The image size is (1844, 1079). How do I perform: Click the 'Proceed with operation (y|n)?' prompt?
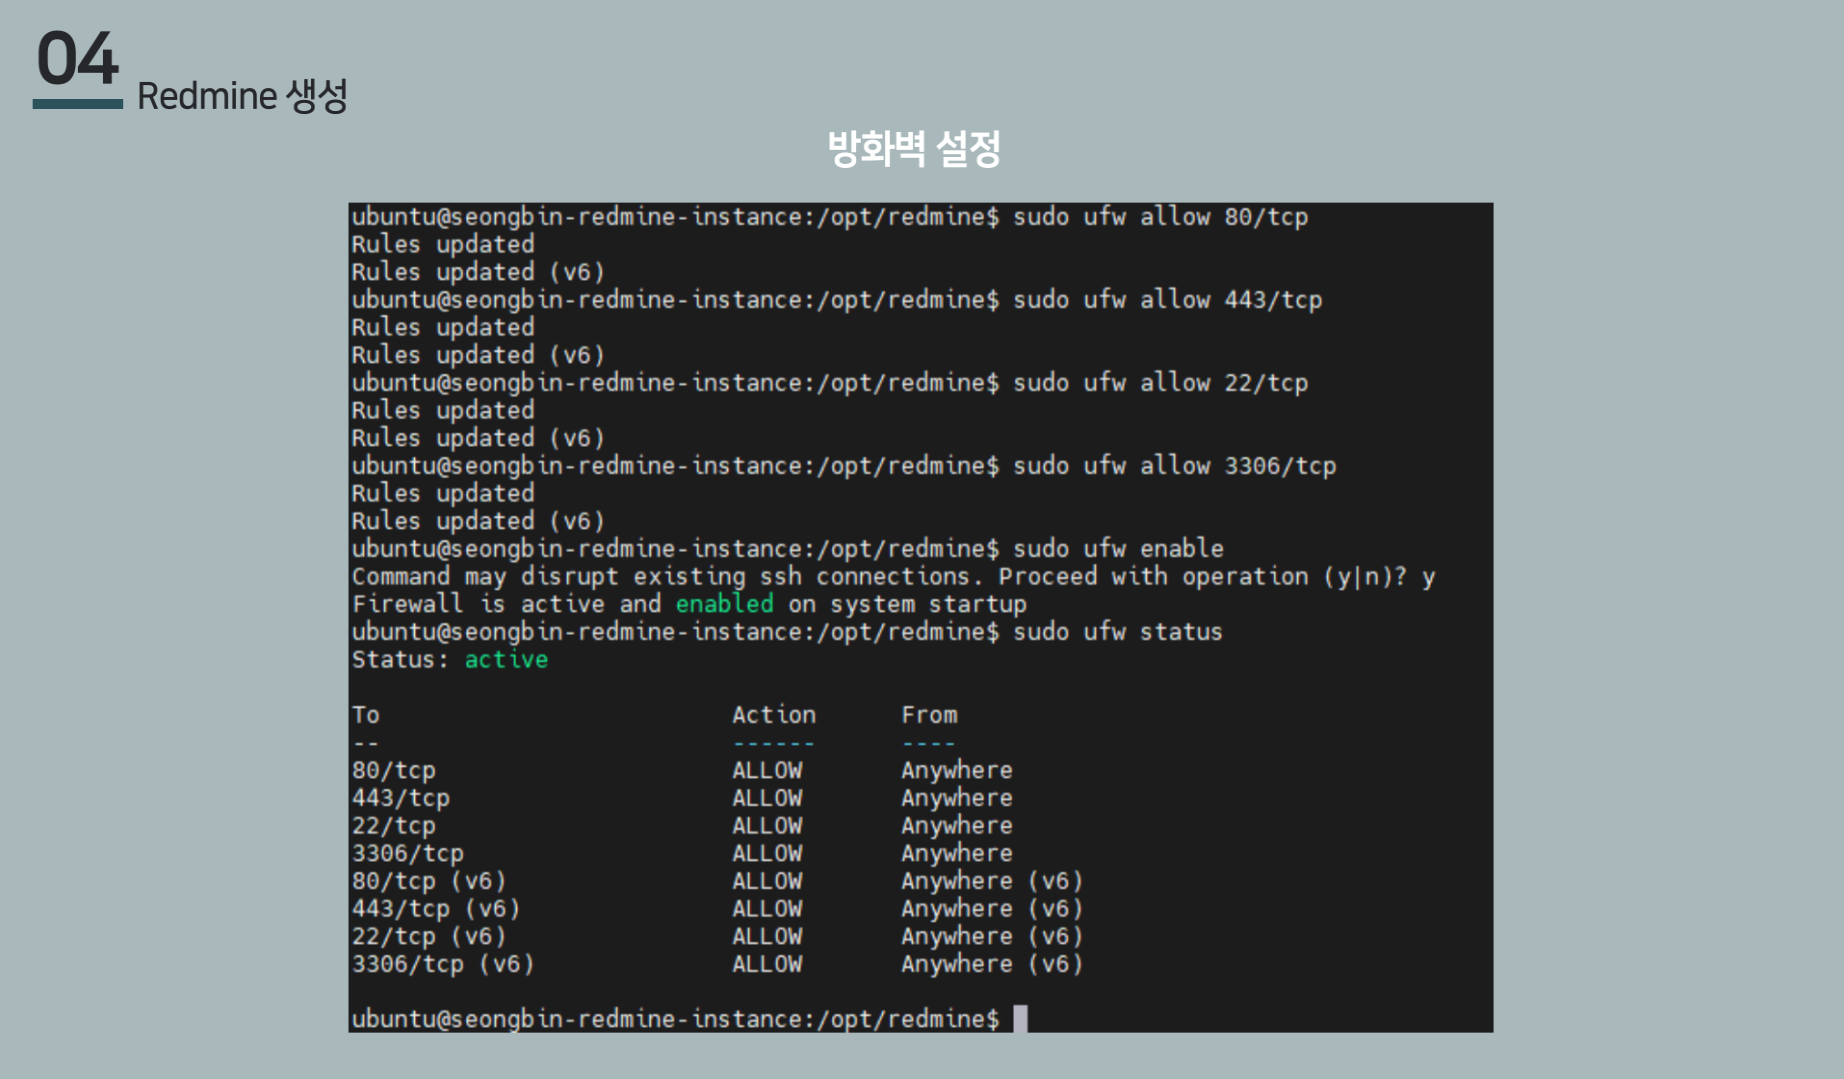coord(1201,577)
